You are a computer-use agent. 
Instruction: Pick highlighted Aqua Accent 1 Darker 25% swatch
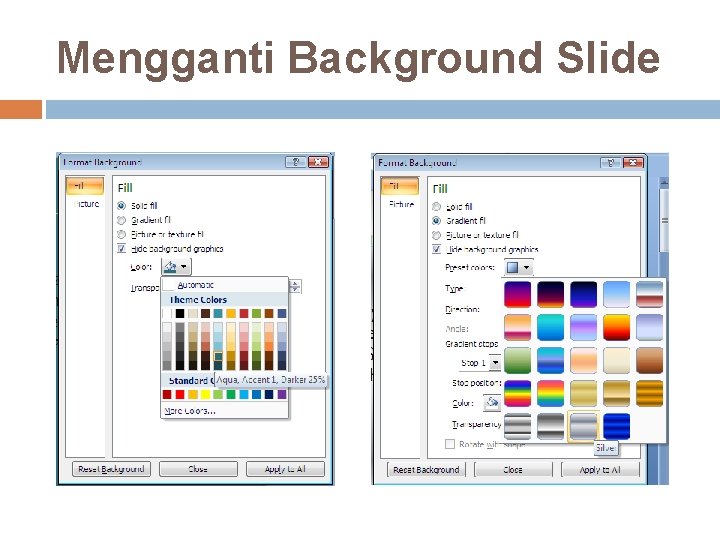coord(218,356)
